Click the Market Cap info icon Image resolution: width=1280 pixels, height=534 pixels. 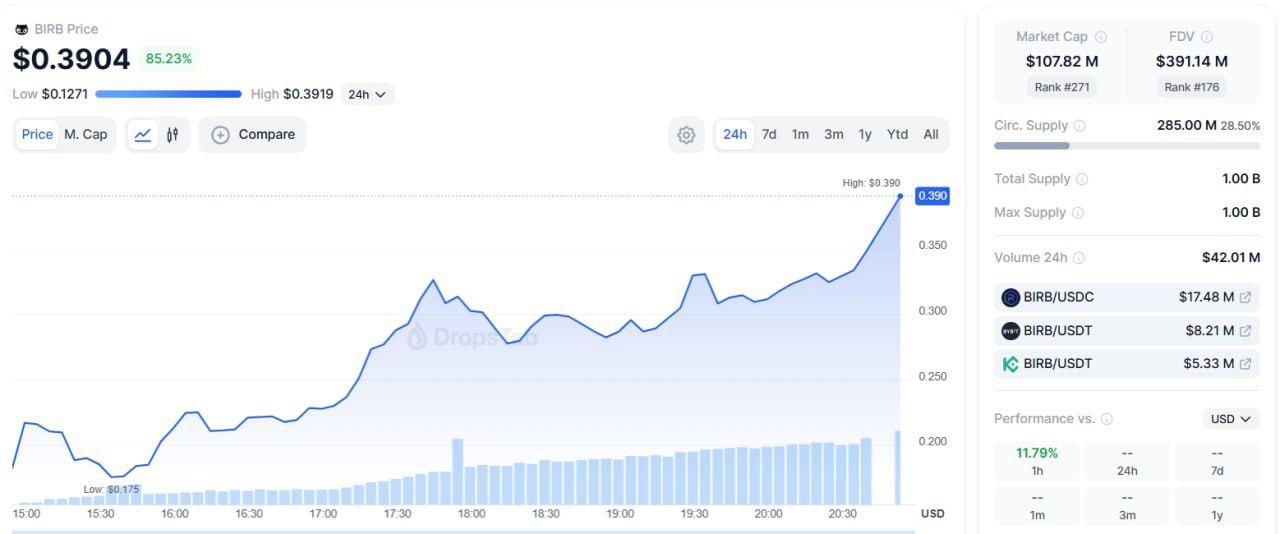click(1101, 37)
